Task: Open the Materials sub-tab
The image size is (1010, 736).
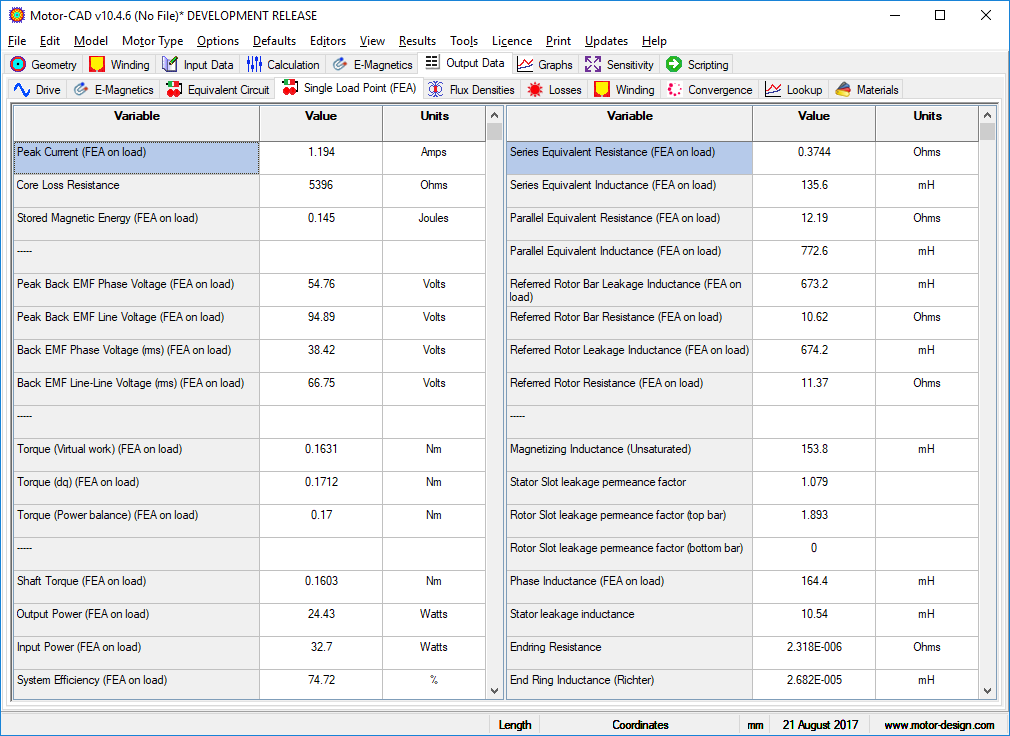Action: point(867,90)
